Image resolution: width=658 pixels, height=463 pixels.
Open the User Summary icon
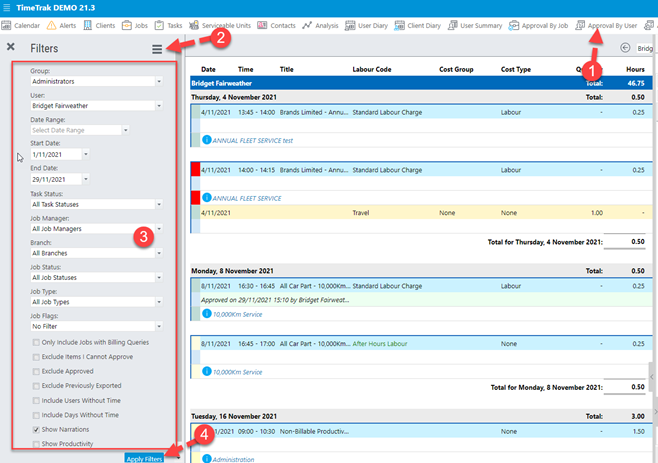coord(452,26)
